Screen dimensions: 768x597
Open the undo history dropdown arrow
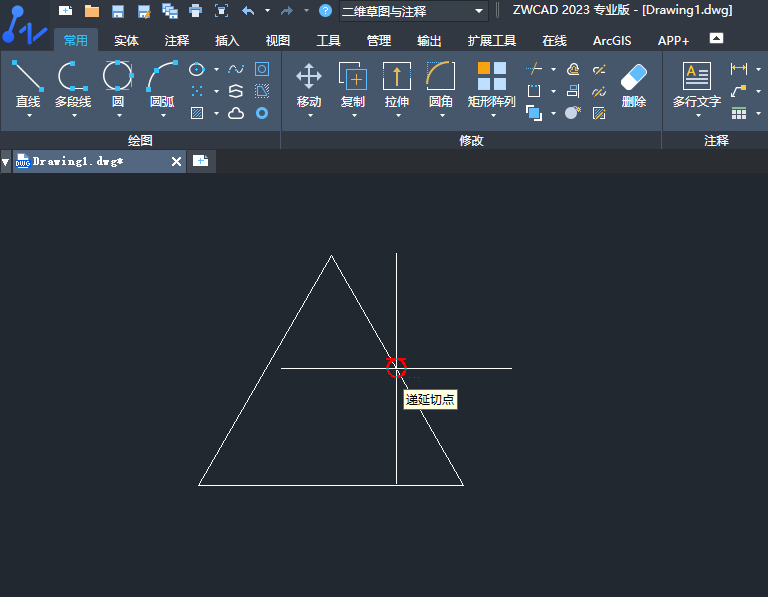[267, 10]
